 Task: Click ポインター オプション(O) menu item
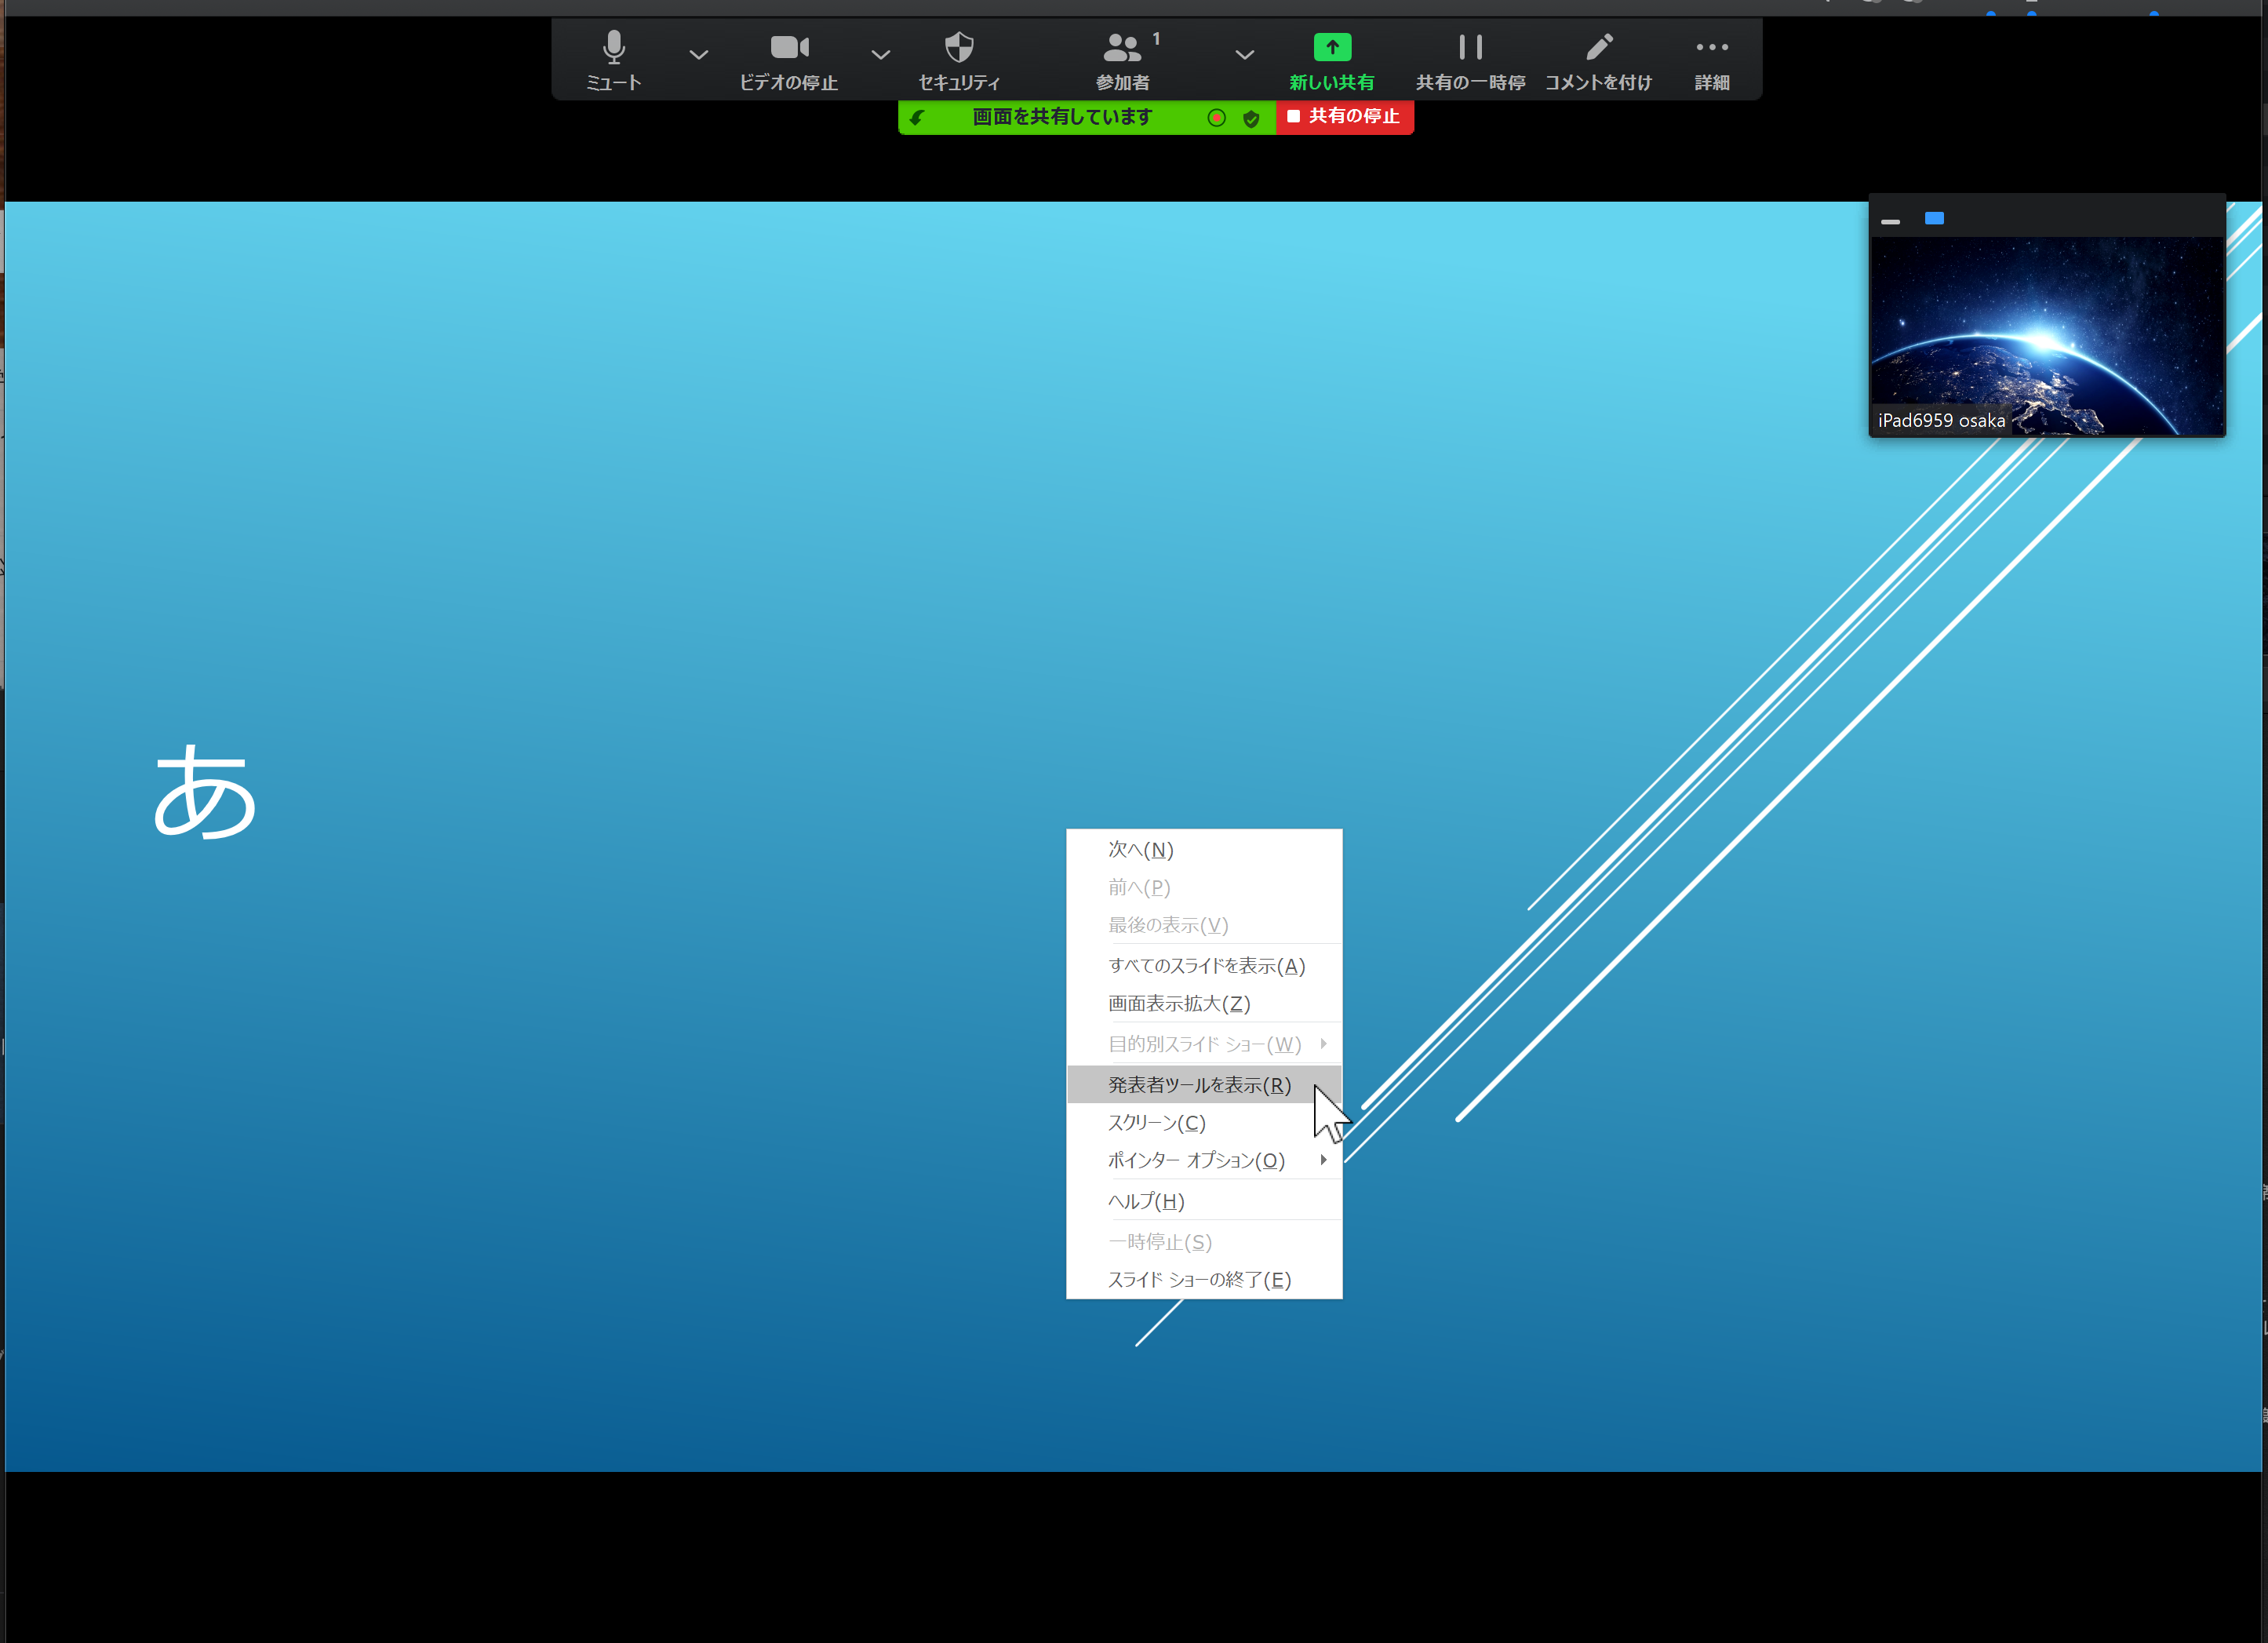click(1204, 1160)
